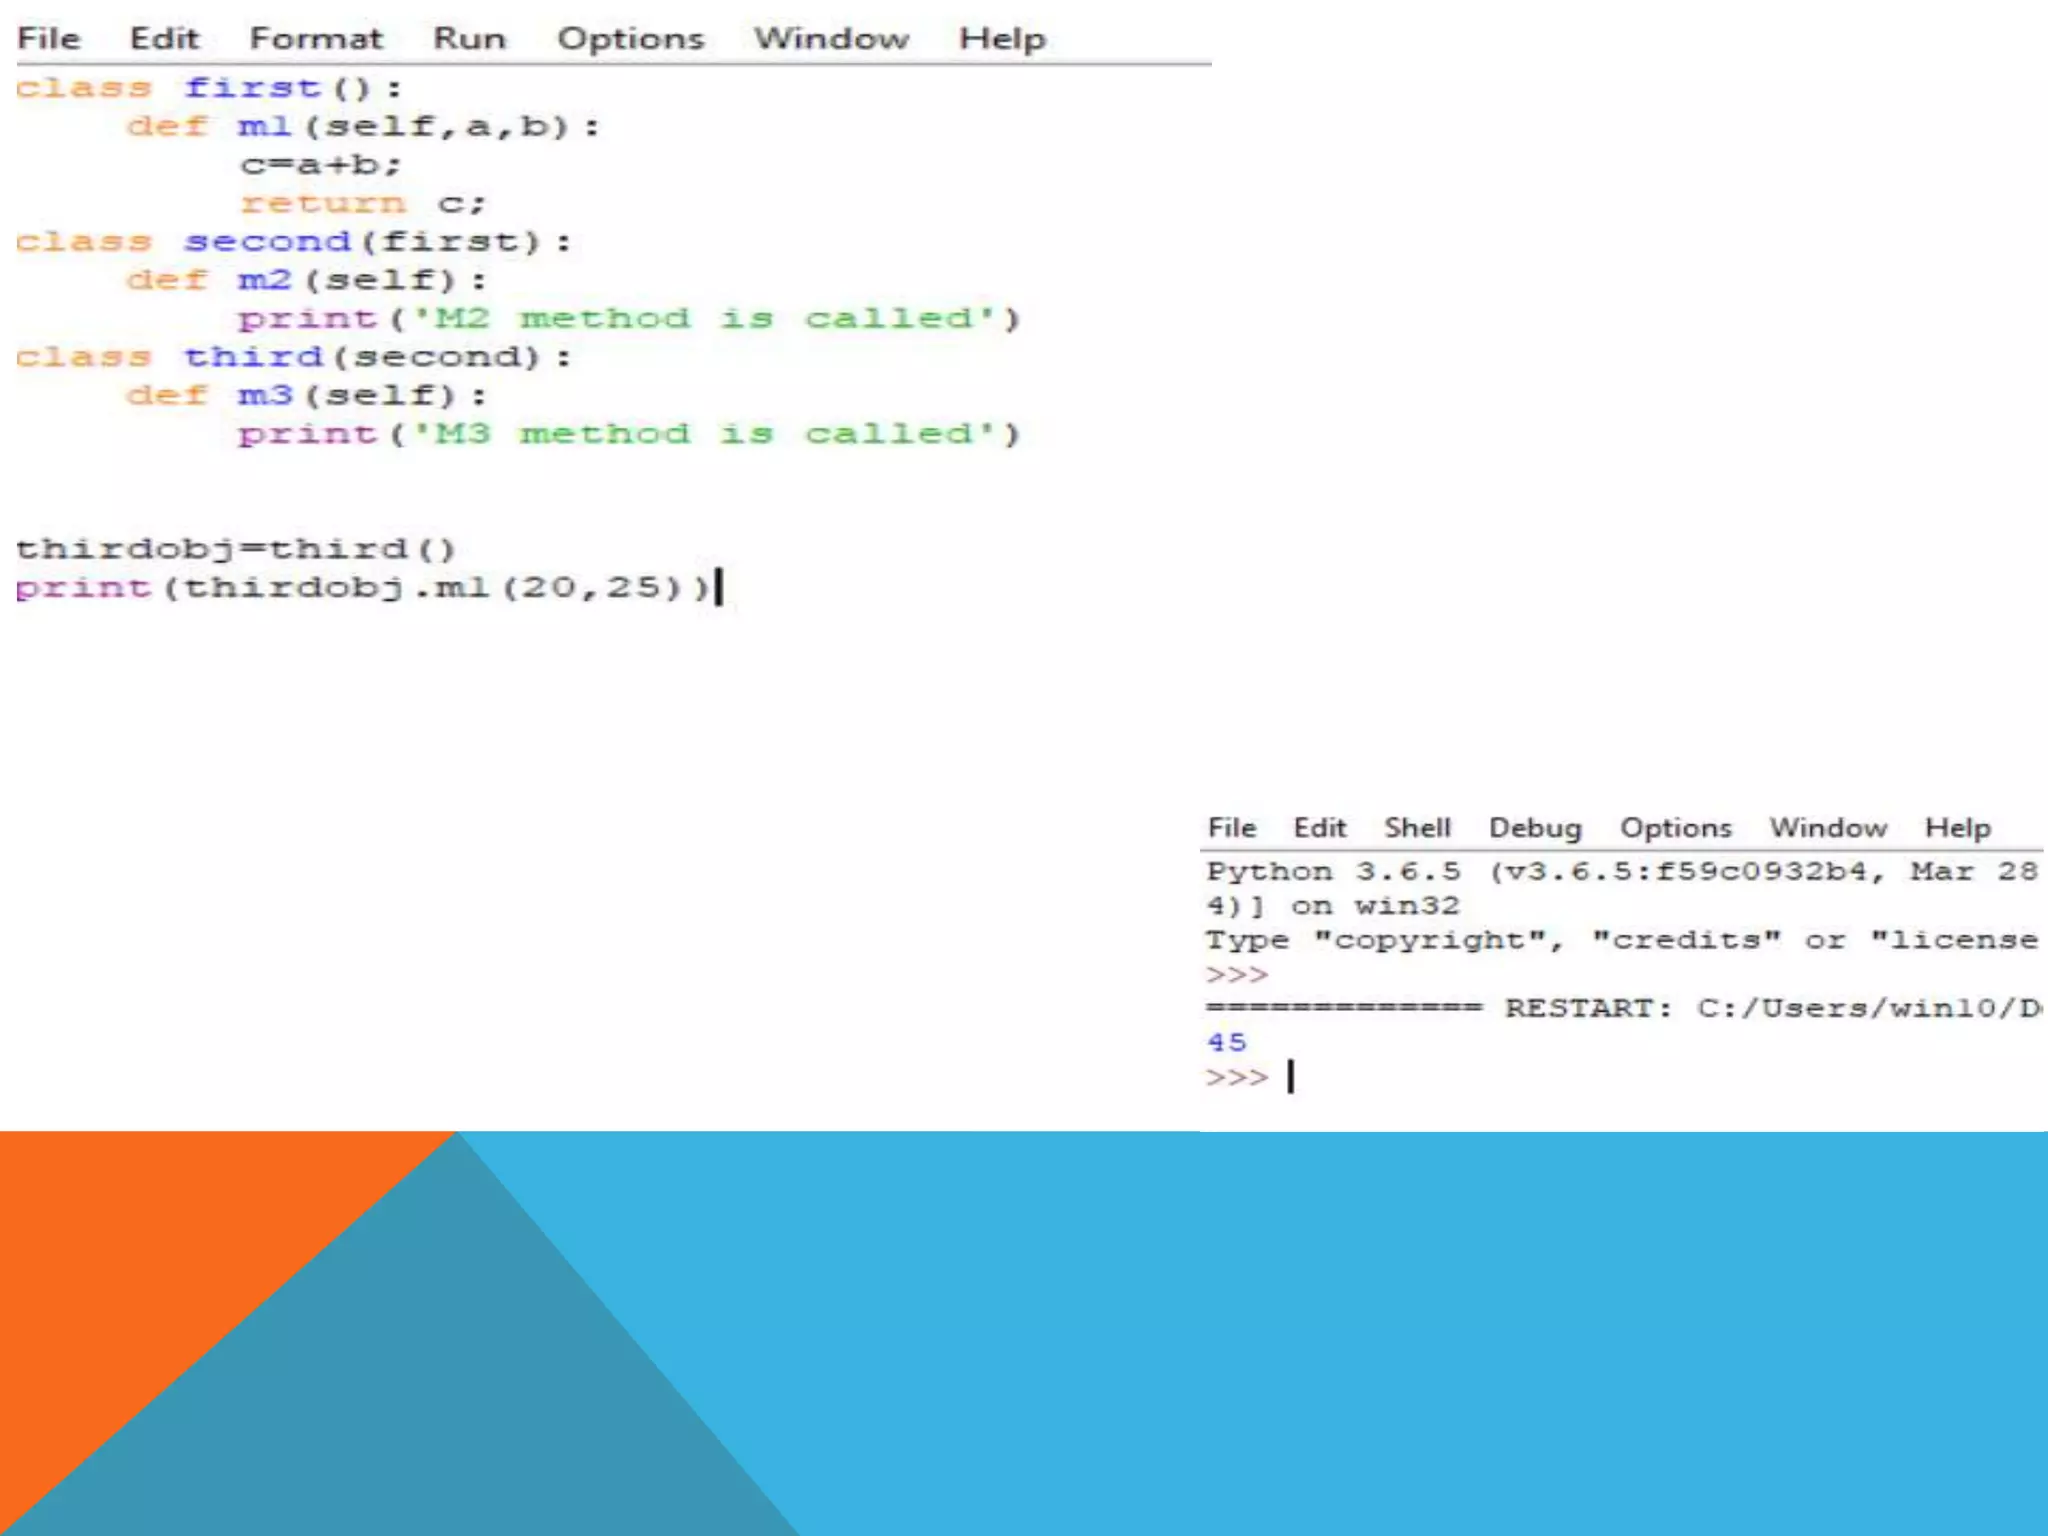Open the shell File menu
Viewport: 2048px width, 1536px height.
(x=1231, y=828)
